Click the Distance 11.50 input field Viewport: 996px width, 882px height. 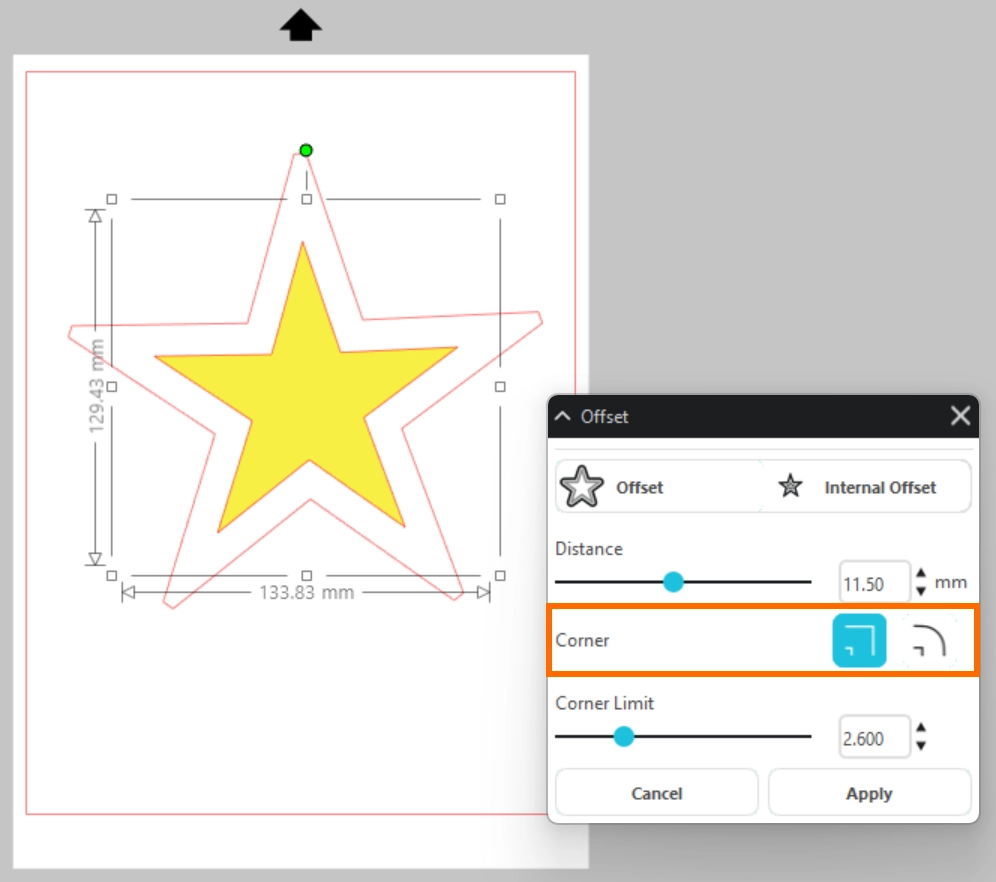pos(873,582)
